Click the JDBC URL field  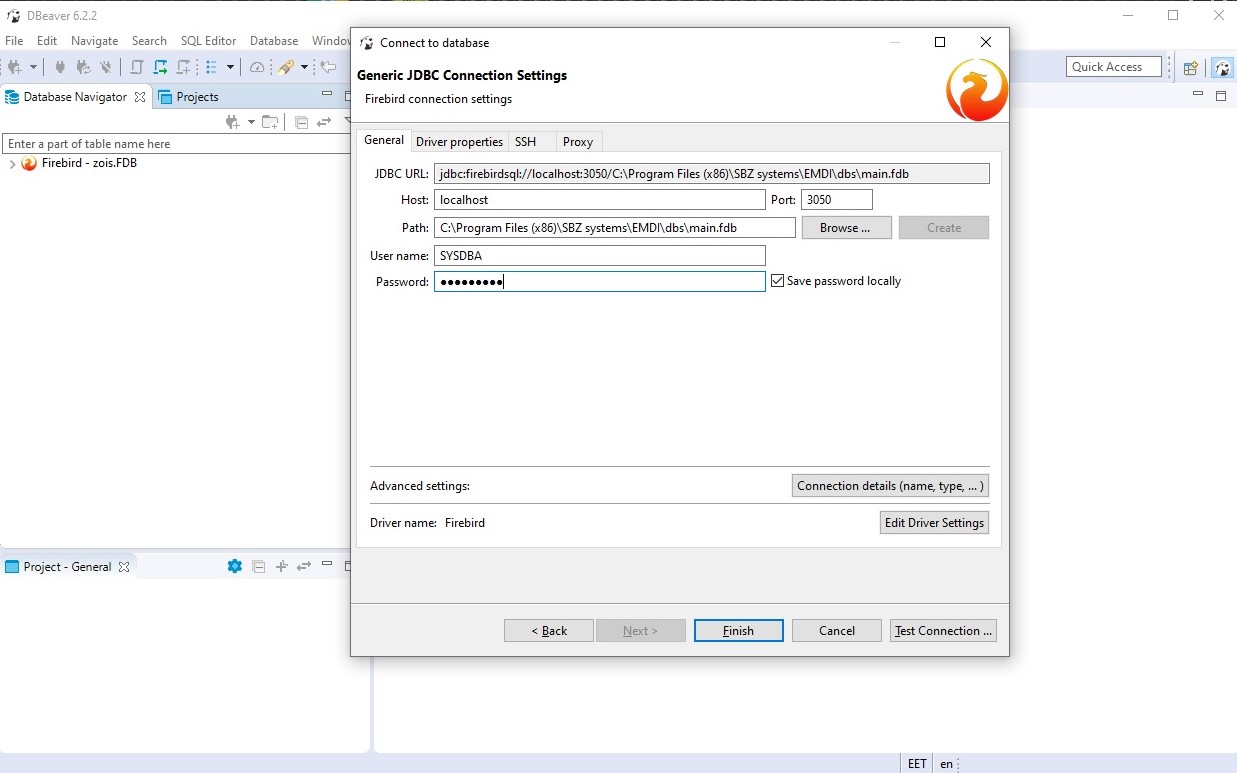pyautogui.click(x=712, y=174)
